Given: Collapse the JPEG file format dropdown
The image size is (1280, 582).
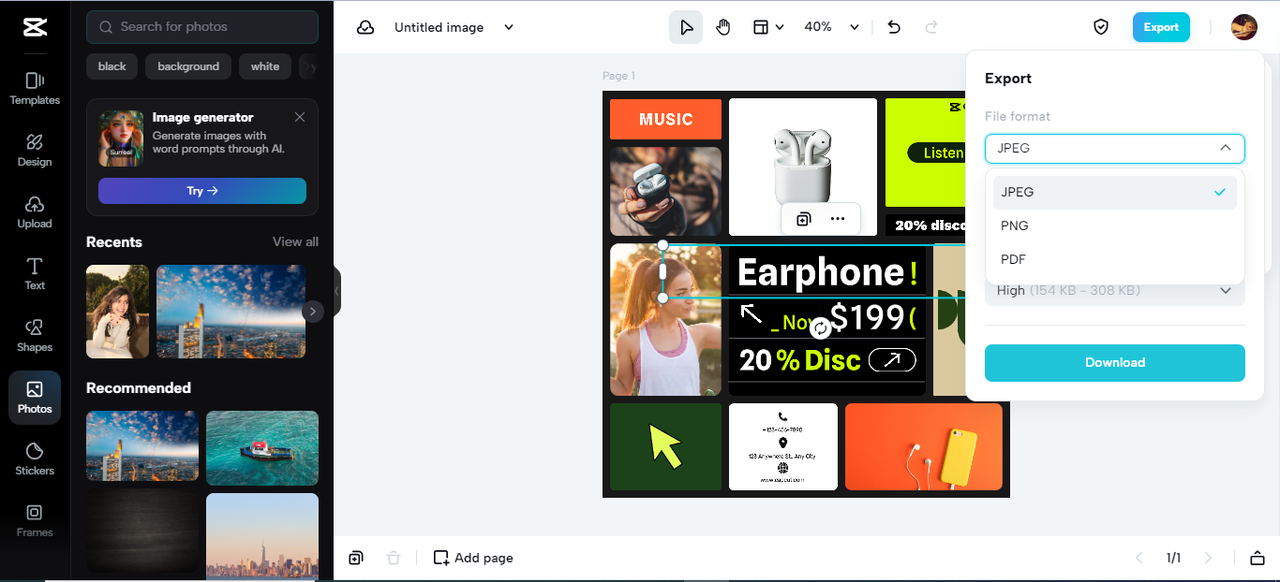Looking at the screenshot, I should coord(1115,148).
